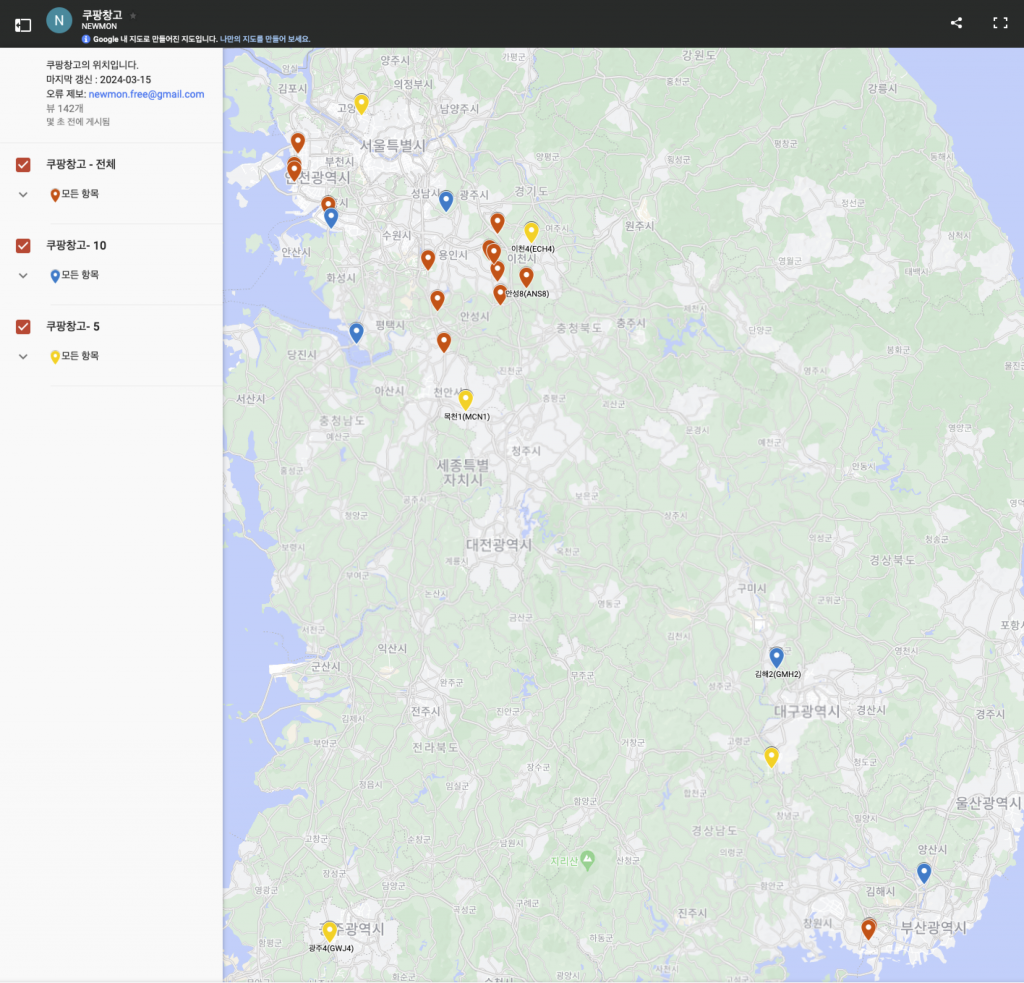Click the share map icon
Viewport: 1024px width, 983px height.
[956, 24]
